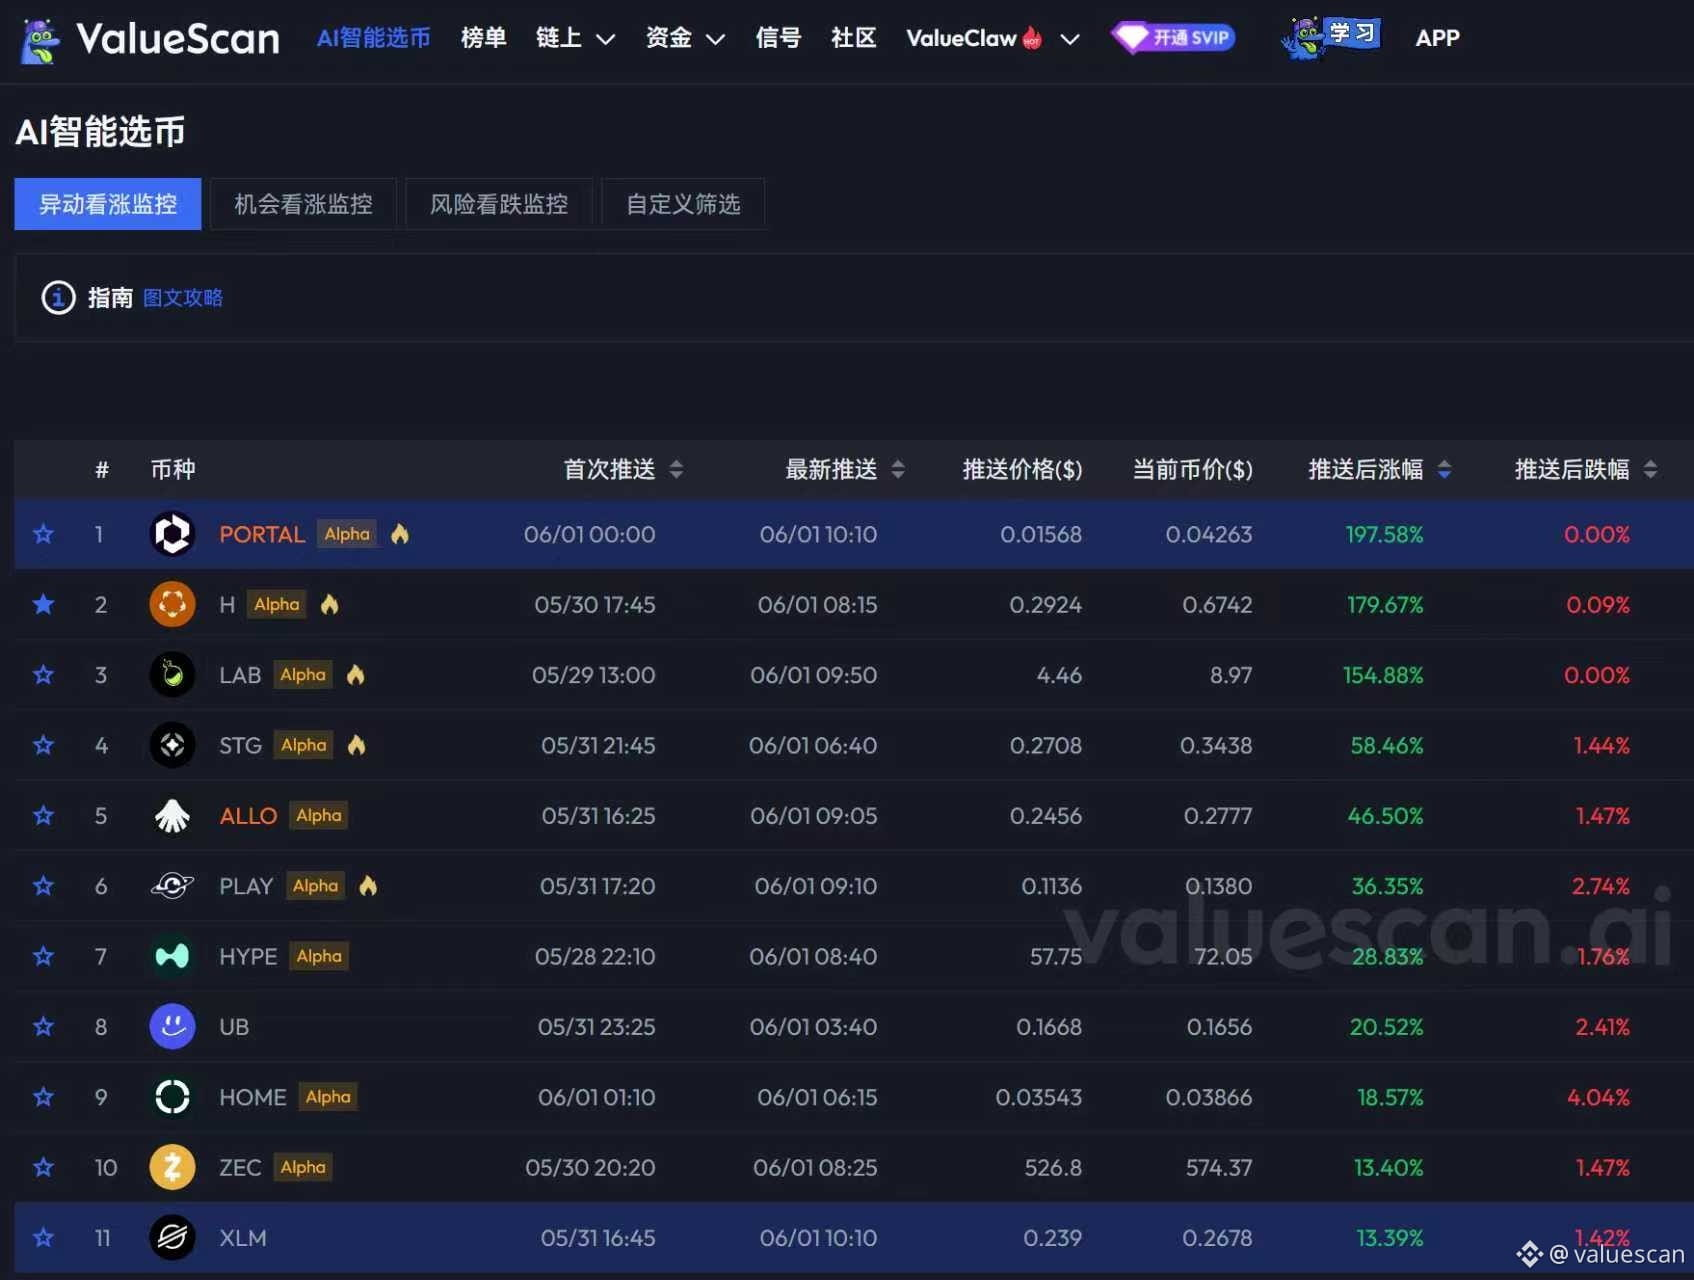This screenshot has width=1694, height=1280.
Task: Click the 开通 SVIP button
Action: point(1174,38)
